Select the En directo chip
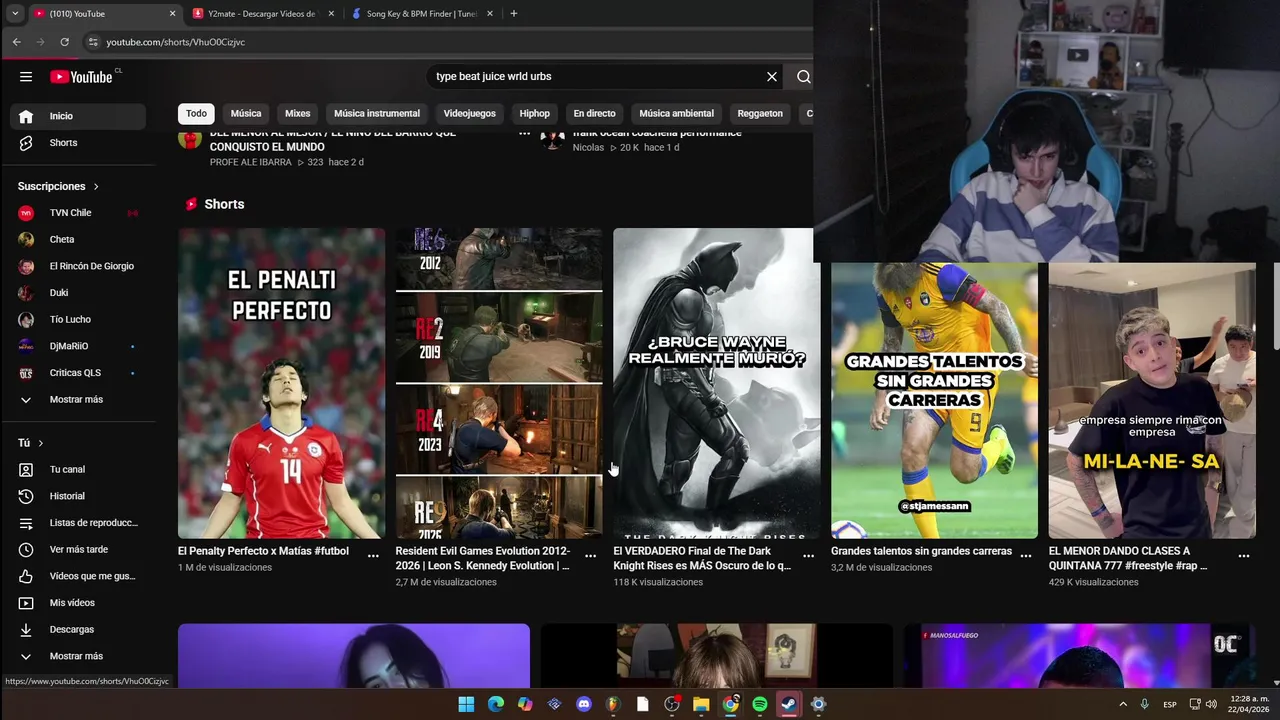The width and height of the screenshot is (1280, 720). [594, 113]
